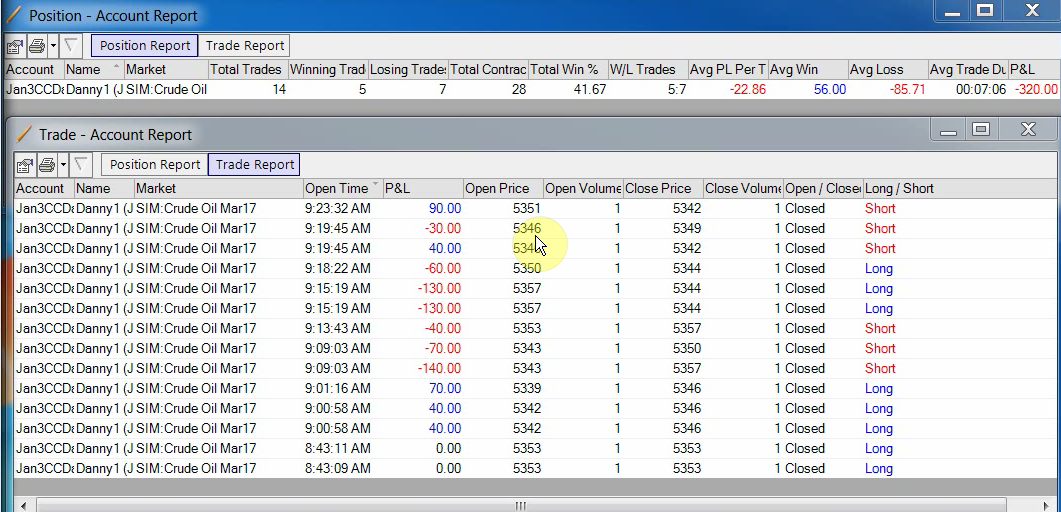
Task: Switch to Position Report tab in Trade window
Action: click(x=155, y=164)
